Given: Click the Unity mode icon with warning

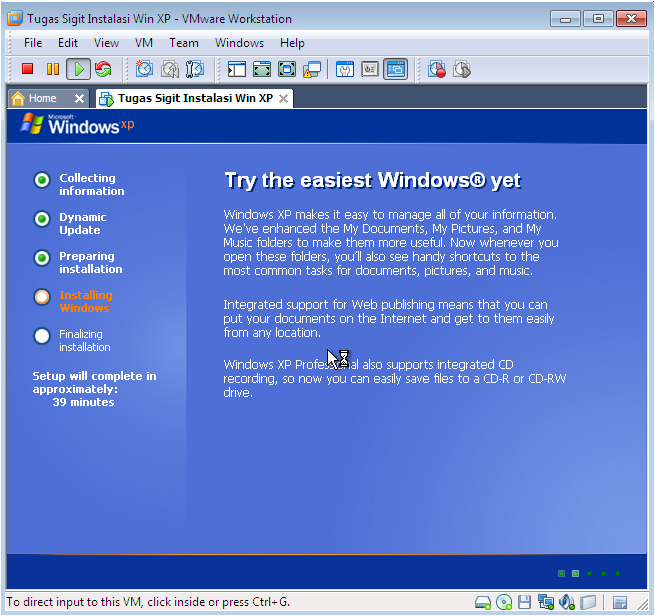Looking at the screenshot, I should 312,69.
